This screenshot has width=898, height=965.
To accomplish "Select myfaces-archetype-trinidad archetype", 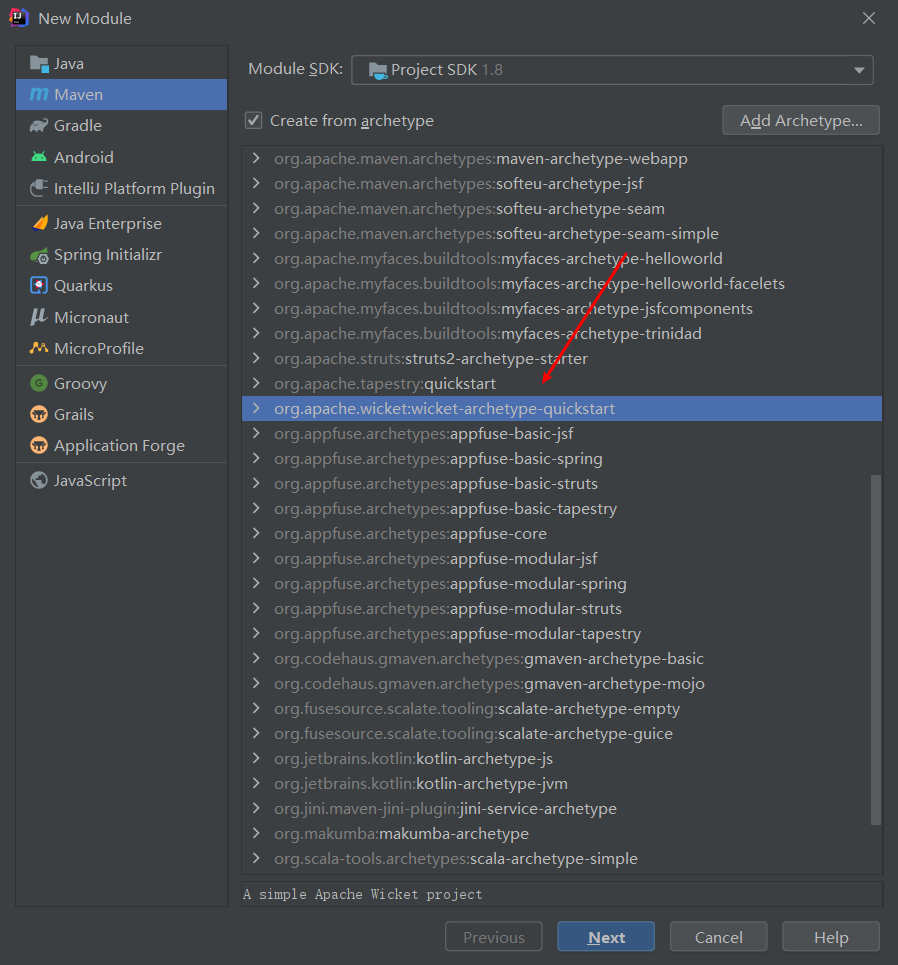I will pos(562,334).
